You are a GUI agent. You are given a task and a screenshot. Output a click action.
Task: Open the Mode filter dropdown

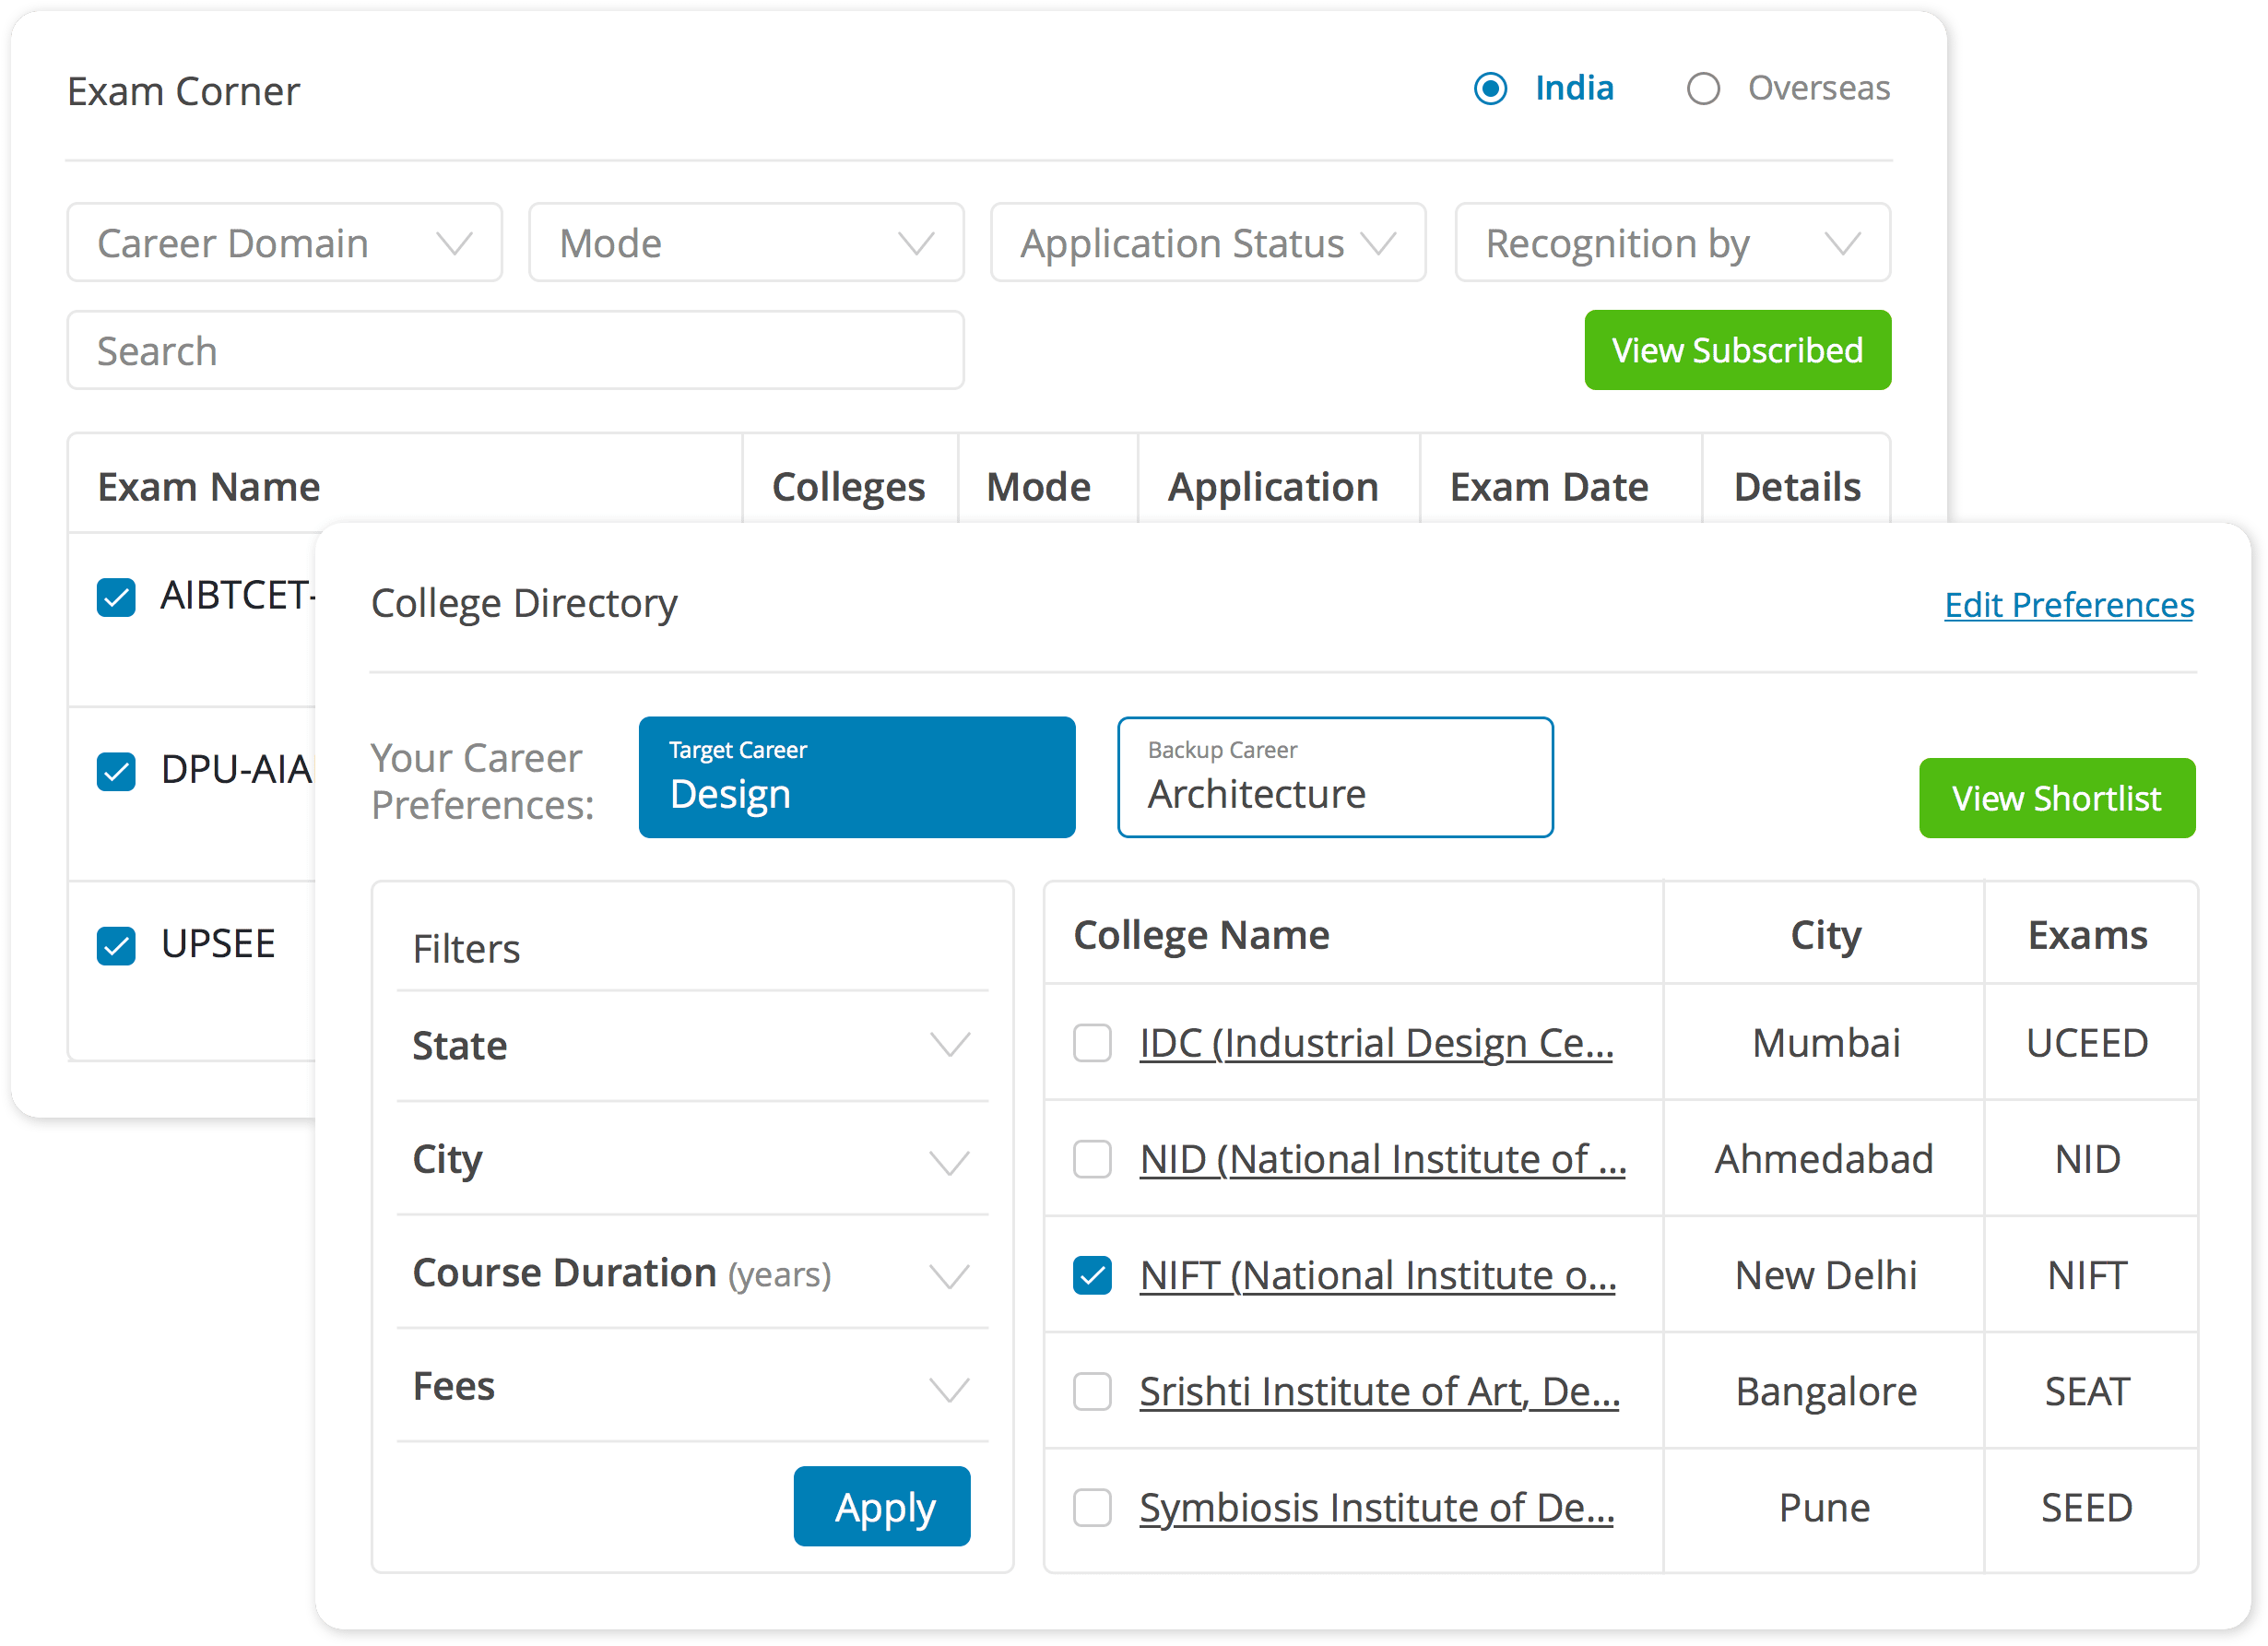746,243
